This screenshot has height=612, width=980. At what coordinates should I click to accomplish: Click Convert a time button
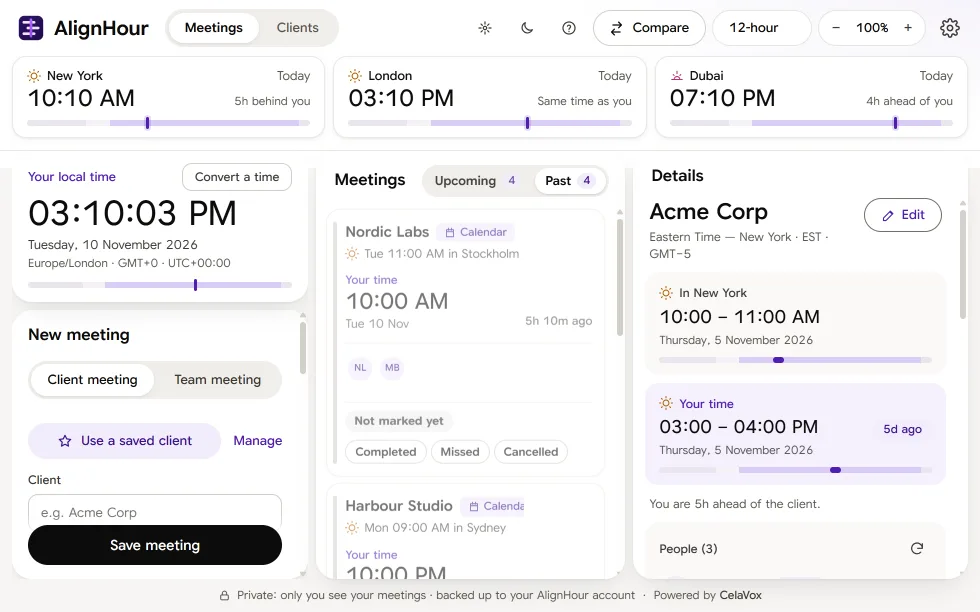(237, 177)
